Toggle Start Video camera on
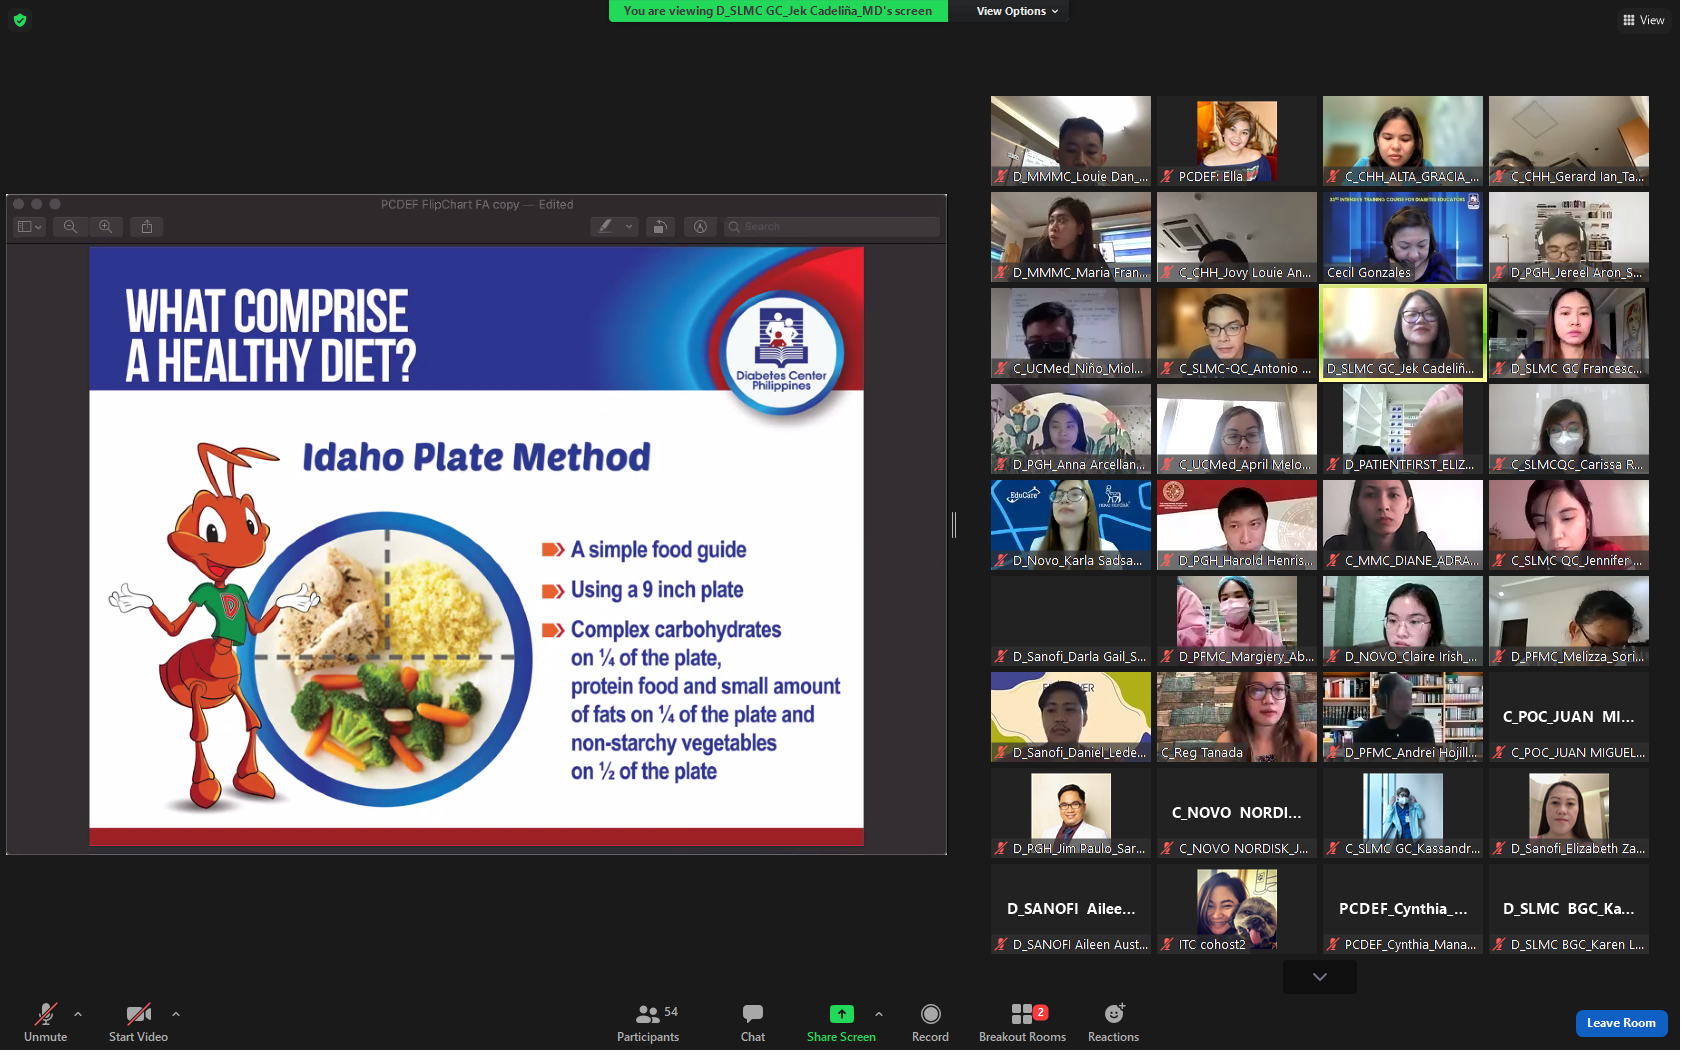Image resolution: width=1700 pixels, height=1064 pixels. tap(138, 1023)
